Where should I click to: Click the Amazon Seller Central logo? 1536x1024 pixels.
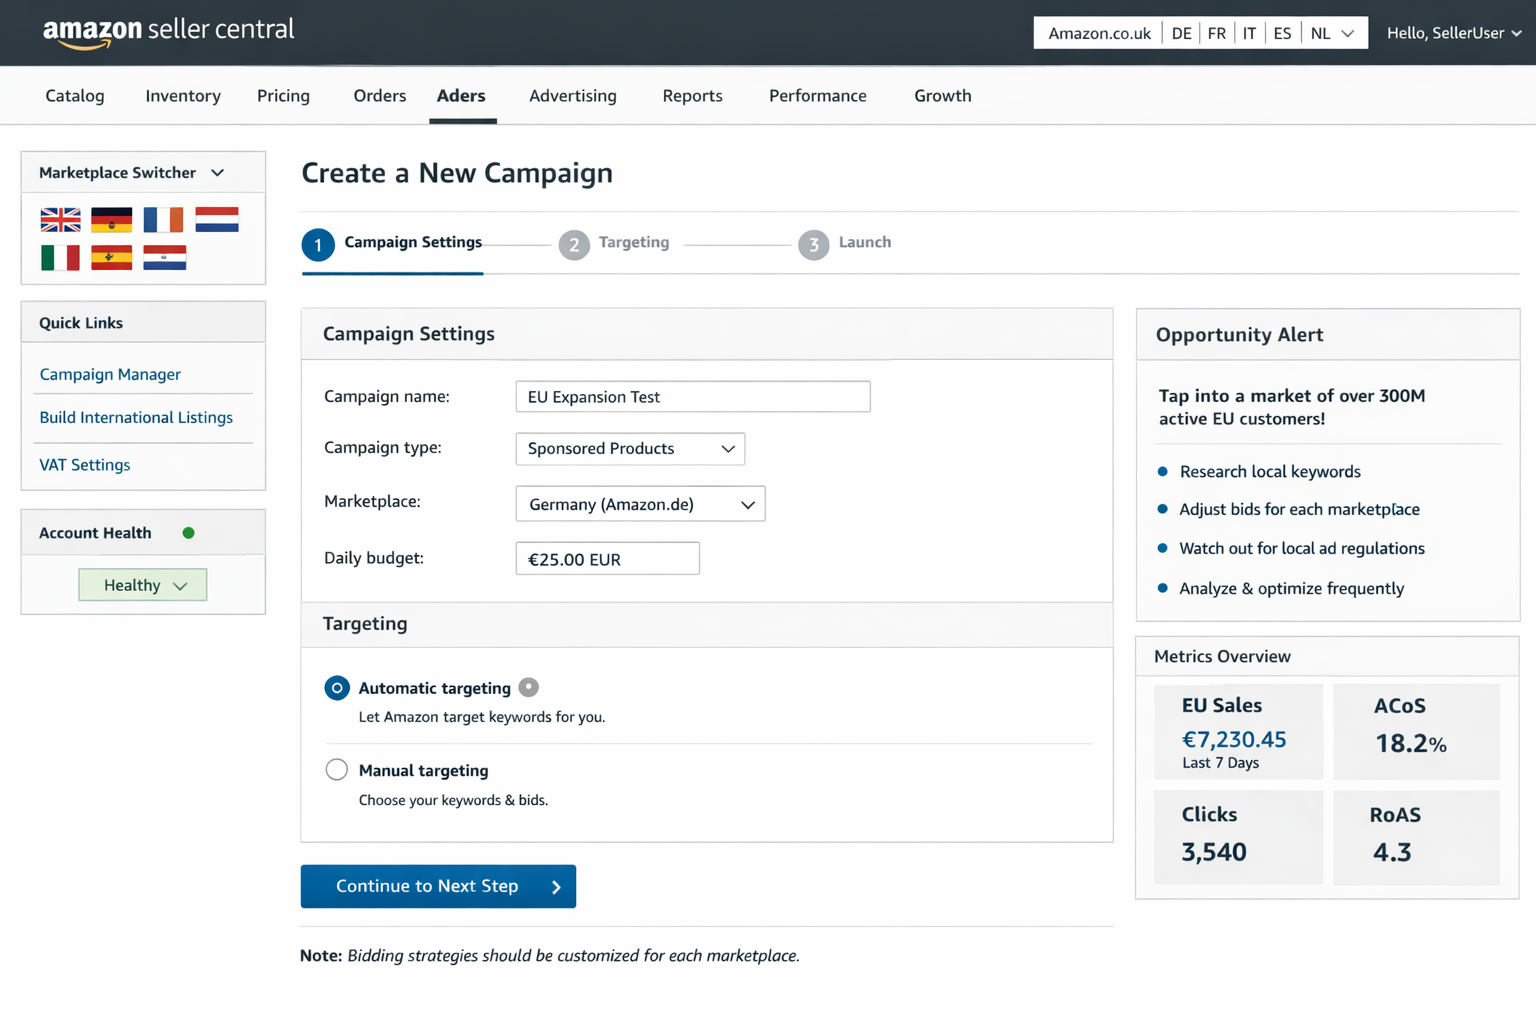[168, 31]
